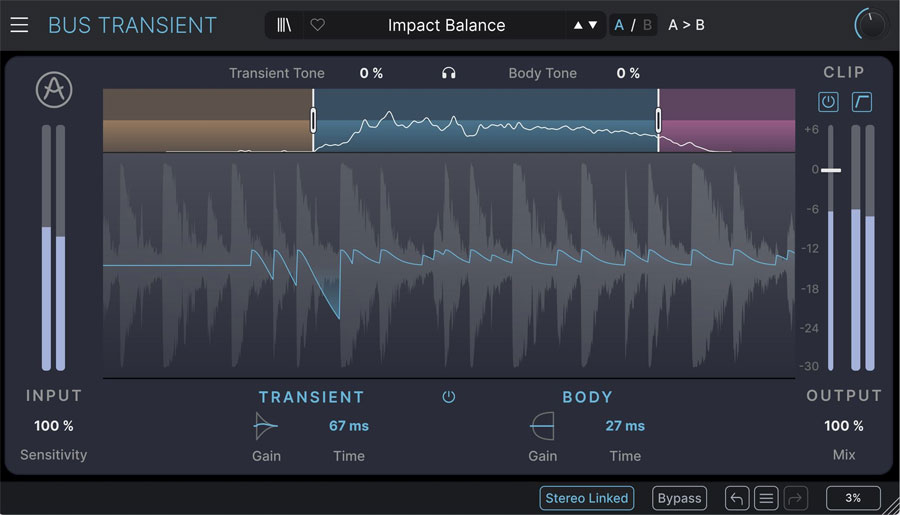Switch to state B
This screenshot has height=515, width=900.
647,25
